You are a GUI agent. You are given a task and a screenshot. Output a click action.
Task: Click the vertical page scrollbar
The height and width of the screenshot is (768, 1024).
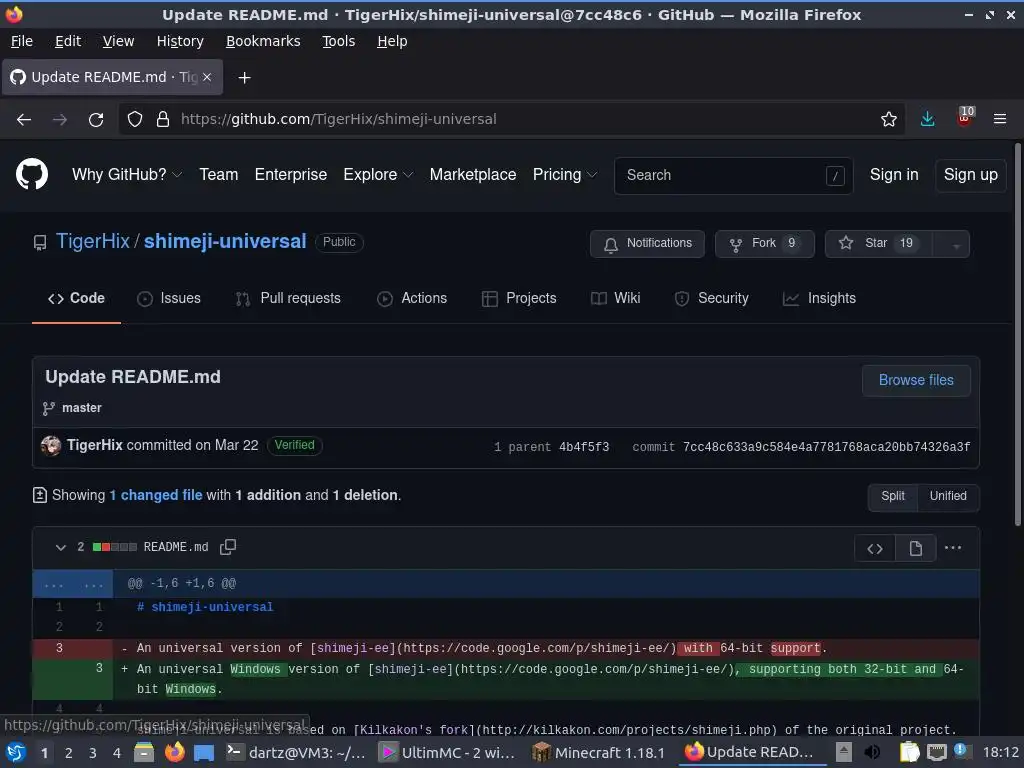coord(1017,334)
